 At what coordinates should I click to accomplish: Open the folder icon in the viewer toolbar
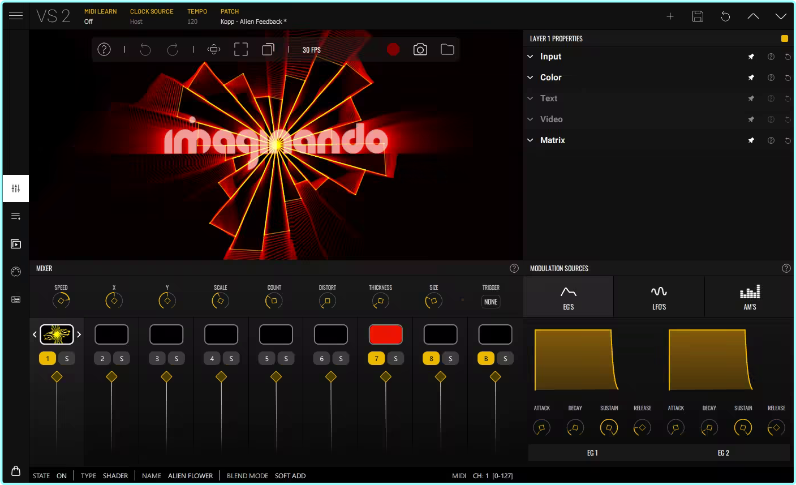click(x=447, y=49)
